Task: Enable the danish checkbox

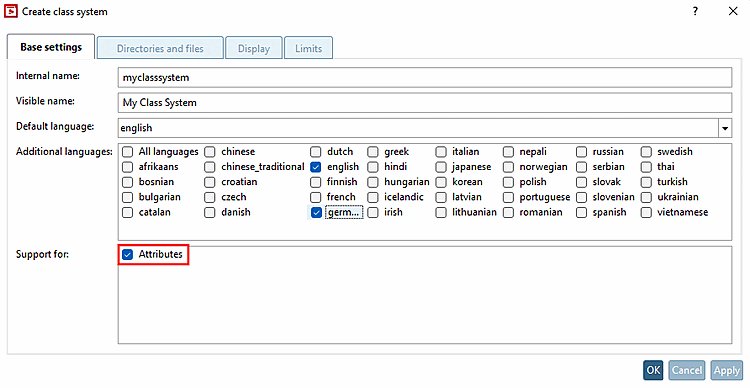Action: coord(210,212)
